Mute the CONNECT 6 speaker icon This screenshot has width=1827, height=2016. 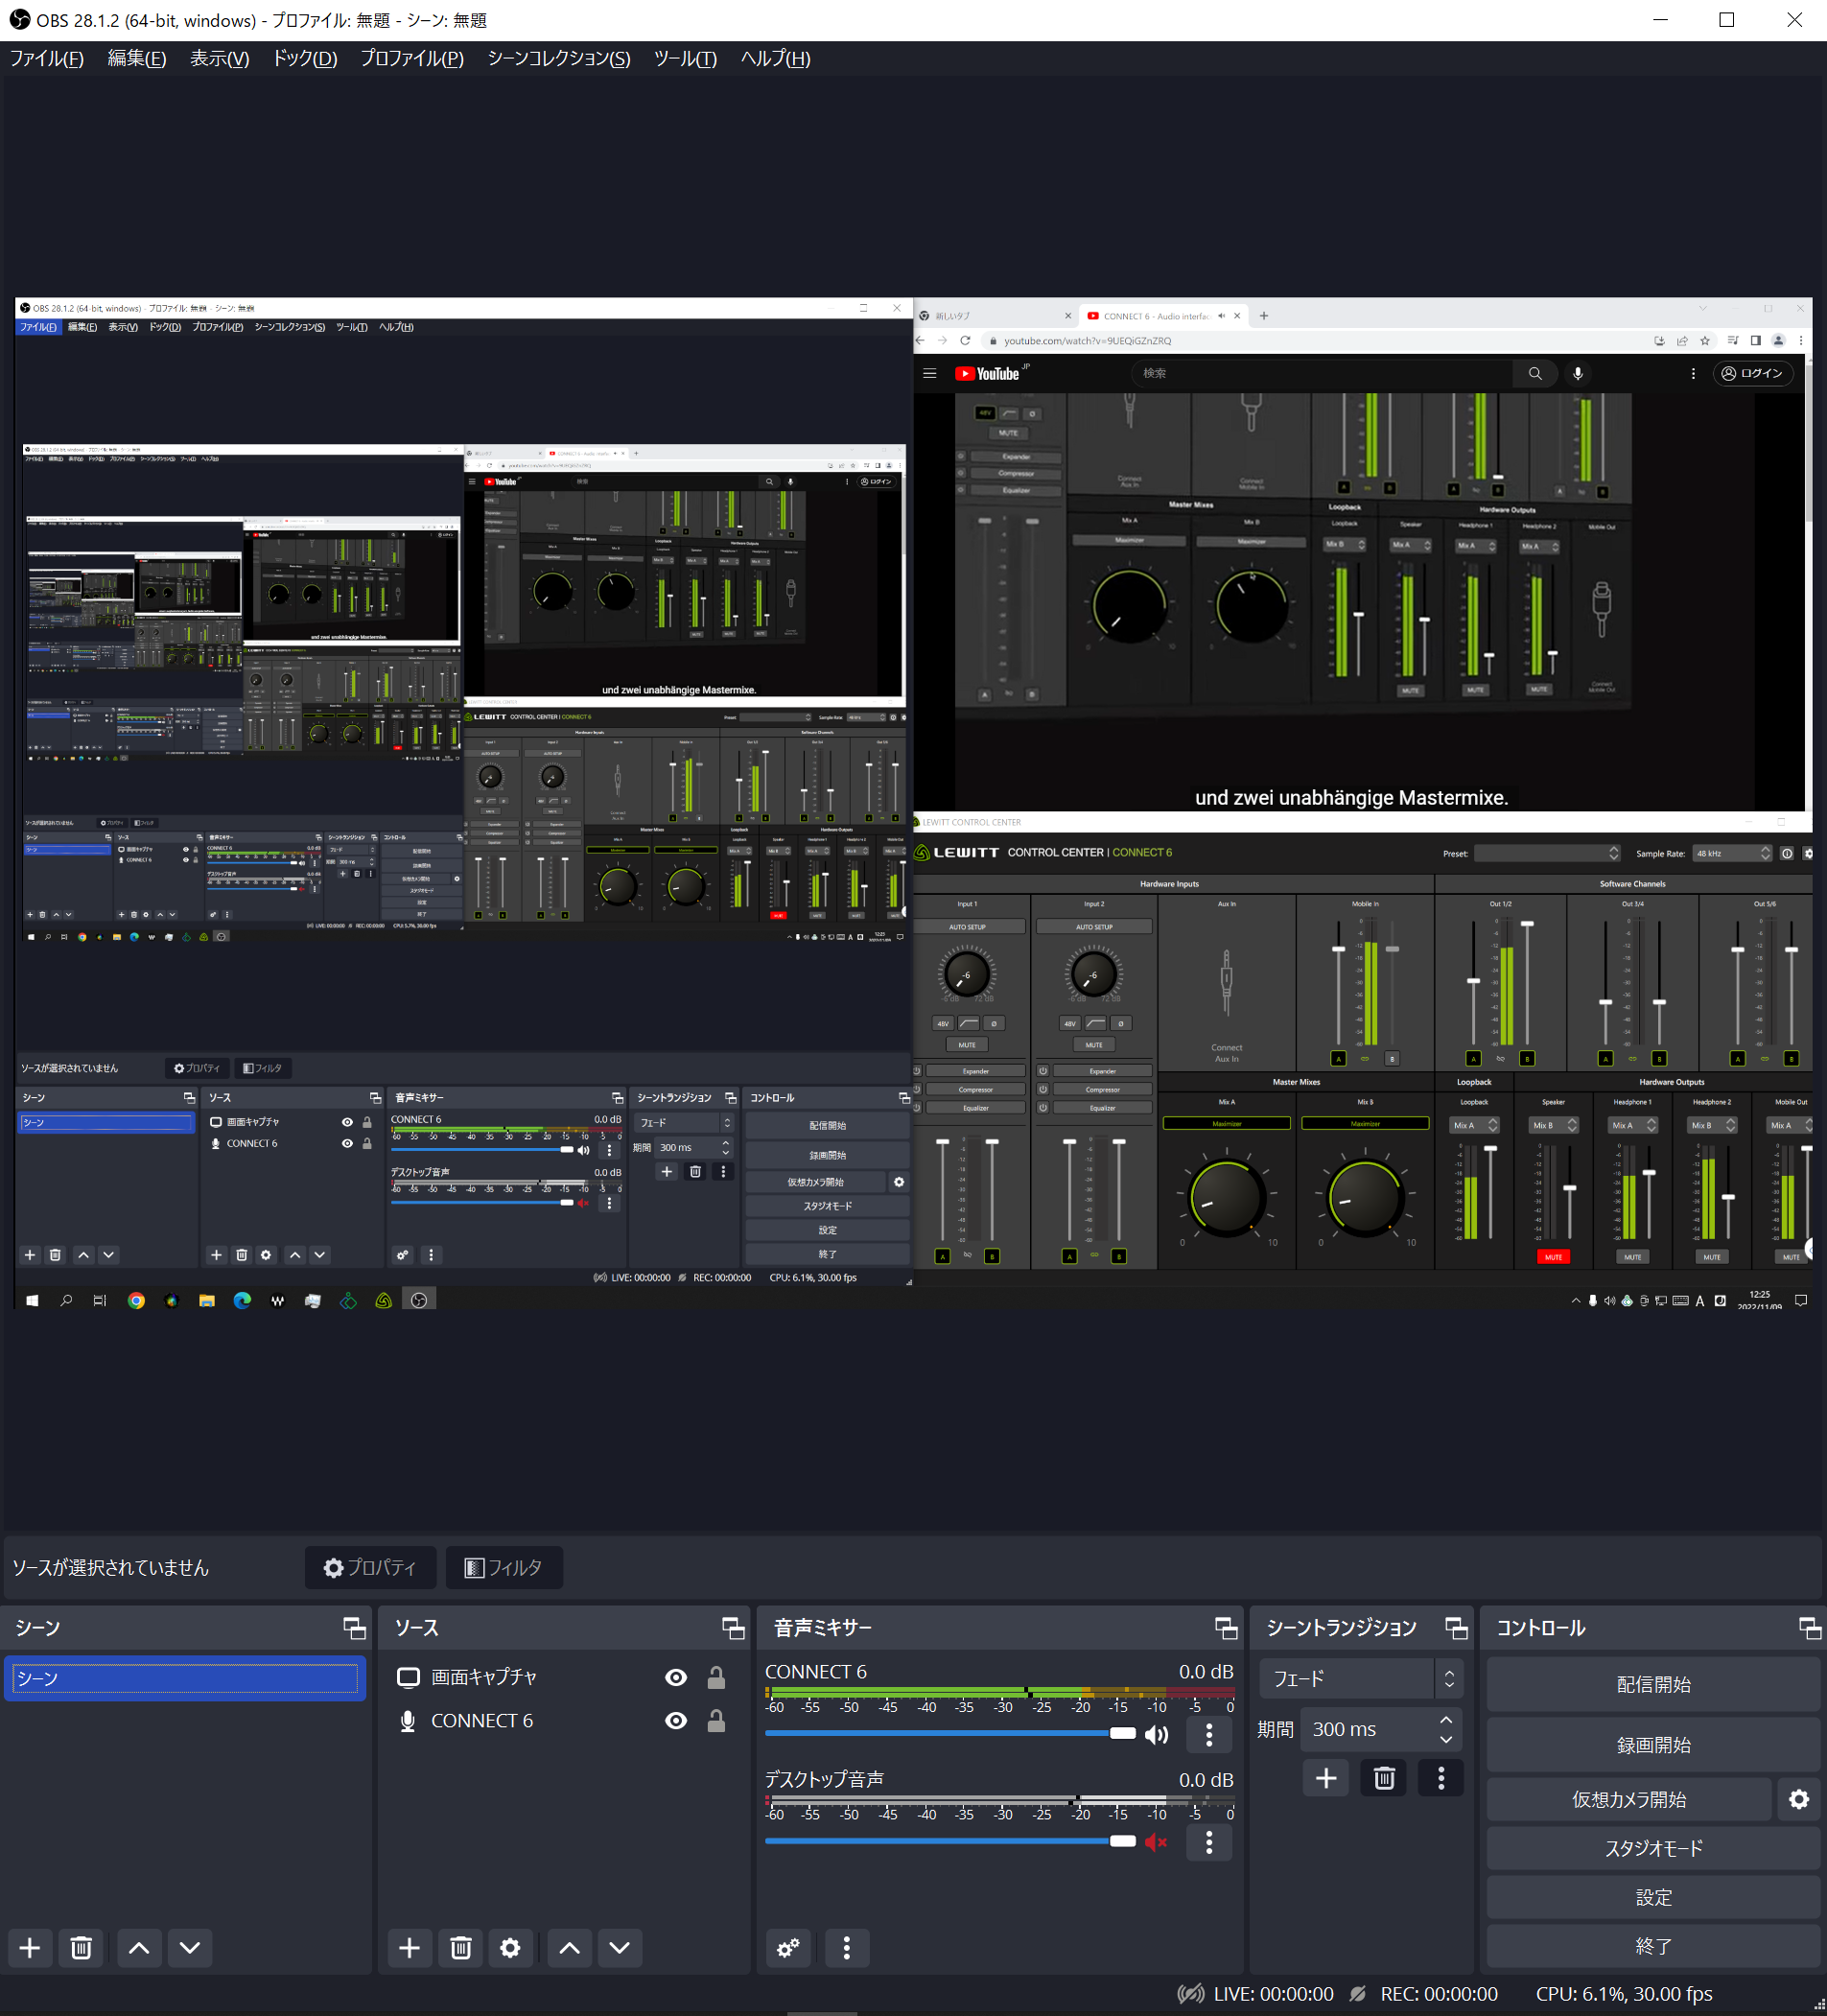coord(1156,1734)
